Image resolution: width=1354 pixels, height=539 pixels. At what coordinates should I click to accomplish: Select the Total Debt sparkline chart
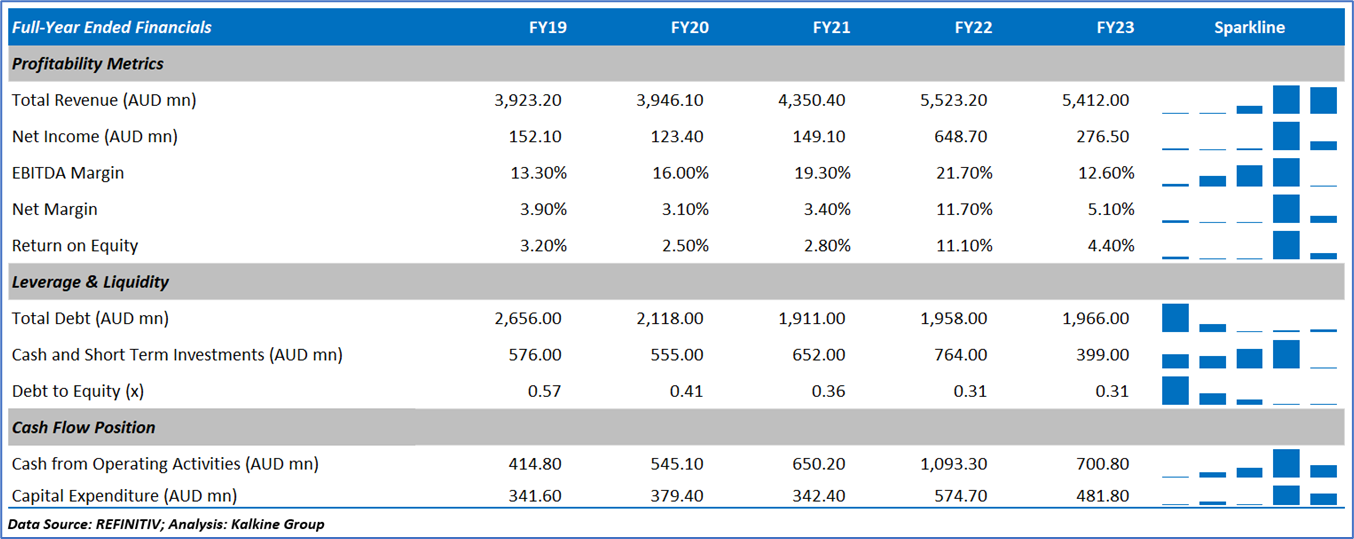click(x=1249, y=318)
